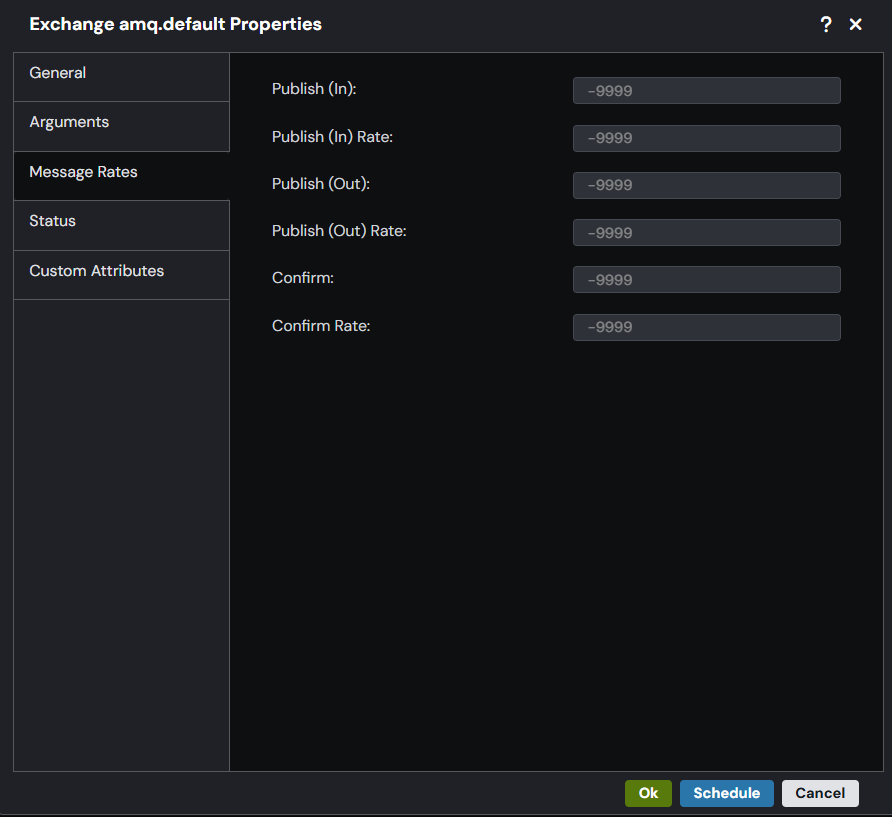Viewport: 892px width, 817px height.
Task: Click the Publish (In) Rate label
Action: pyautogui.click(x=332, y=137)
